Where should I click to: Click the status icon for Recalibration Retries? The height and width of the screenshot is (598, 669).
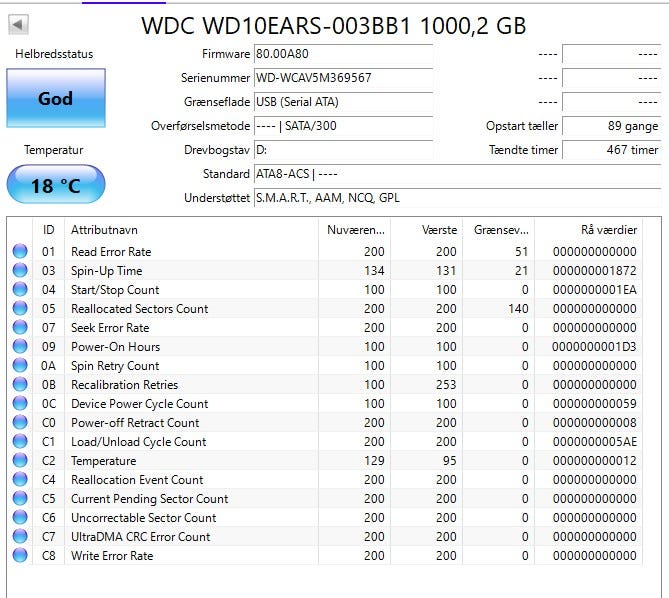pyautogui.click(x=20, y=384)
